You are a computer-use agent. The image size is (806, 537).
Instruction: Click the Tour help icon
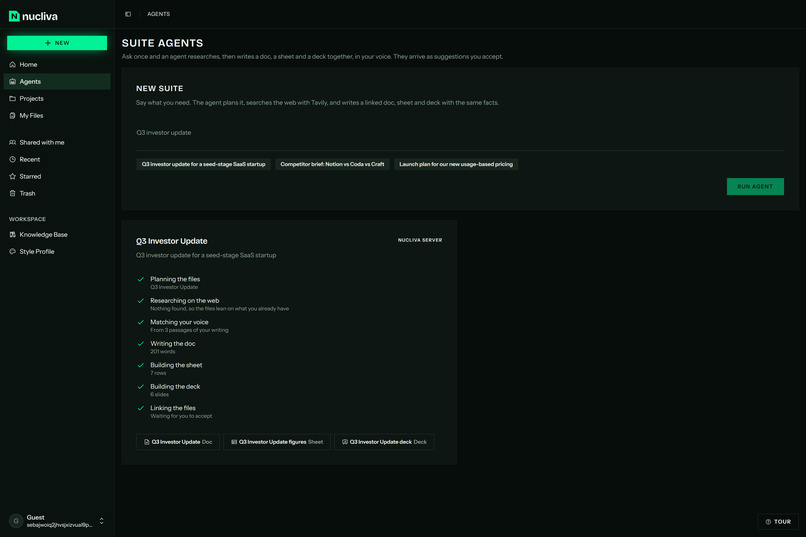coord(768,522)
